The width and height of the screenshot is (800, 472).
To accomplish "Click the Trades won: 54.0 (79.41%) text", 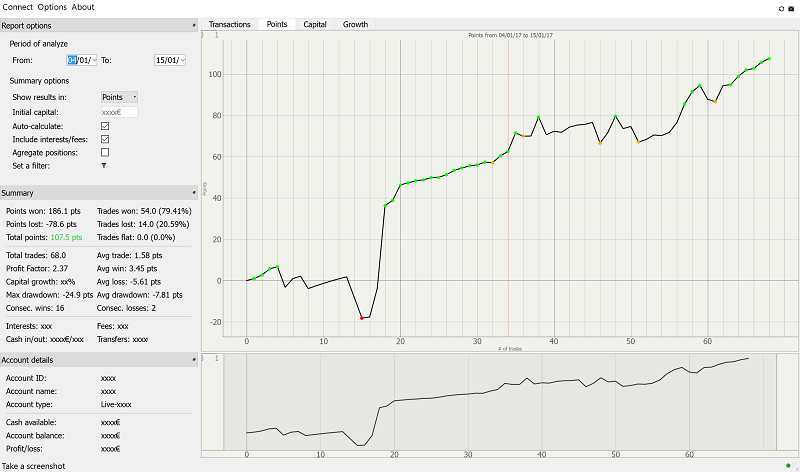I will pyautogui.click(x=144, y=211).
